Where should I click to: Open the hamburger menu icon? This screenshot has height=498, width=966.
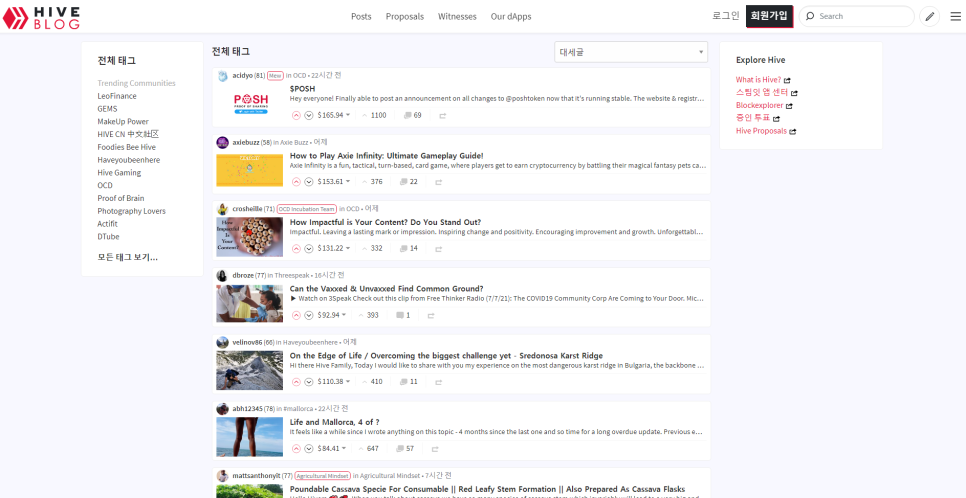956,17
